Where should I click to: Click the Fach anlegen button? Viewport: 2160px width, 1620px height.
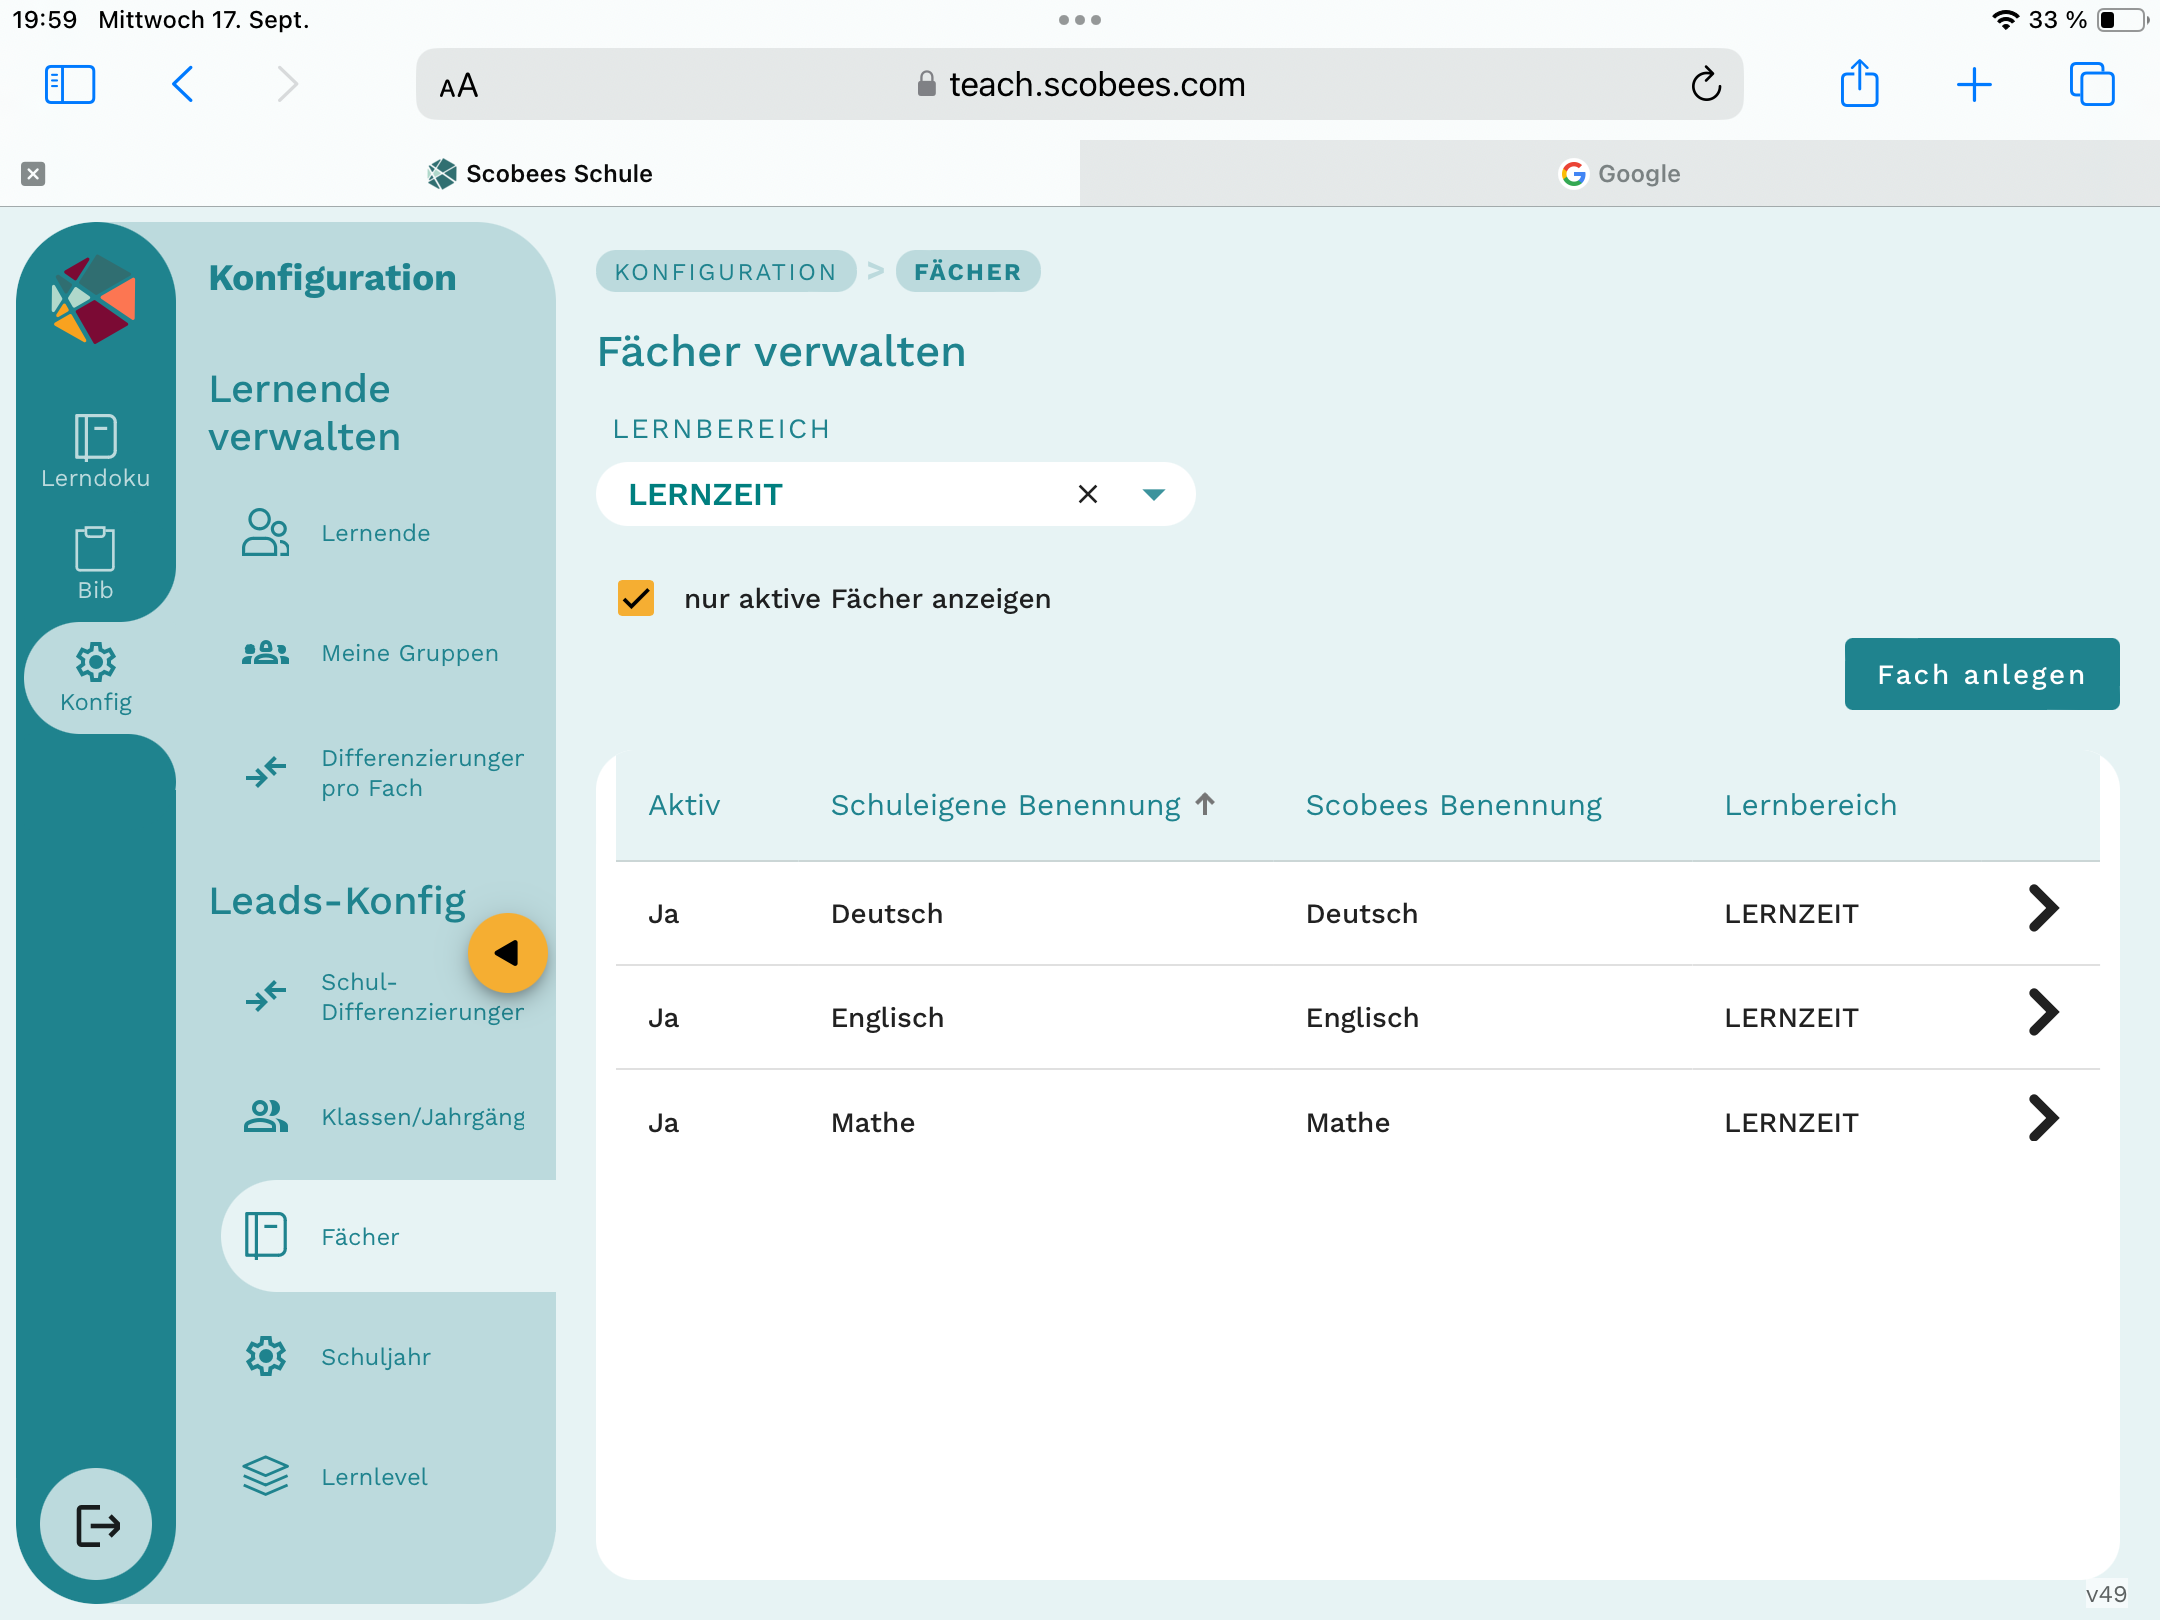[x=1981, y=674]
